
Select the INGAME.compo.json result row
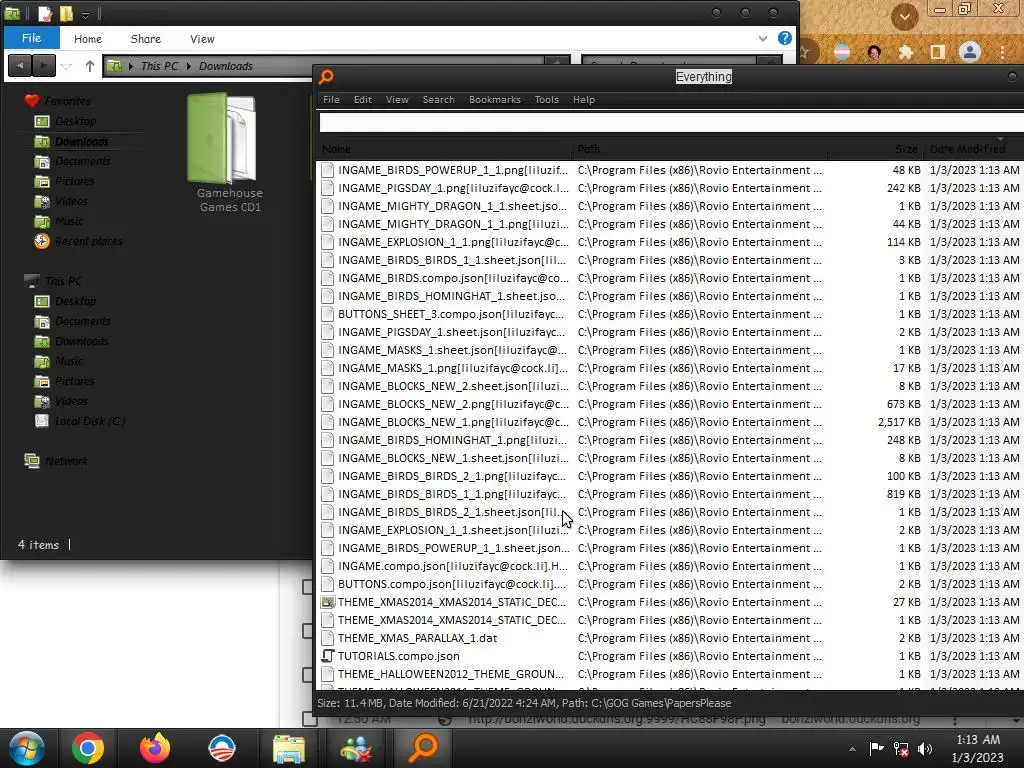[x=669, y=566]
